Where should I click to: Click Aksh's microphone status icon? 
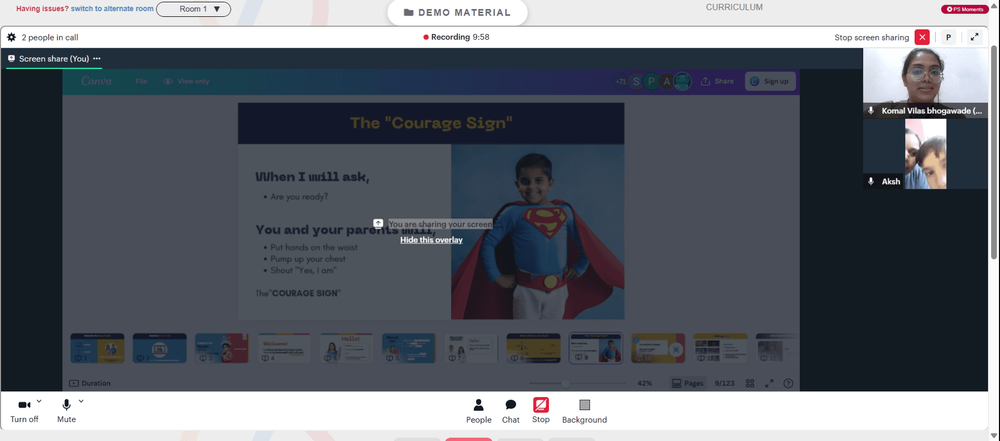(x=871, y=181)
